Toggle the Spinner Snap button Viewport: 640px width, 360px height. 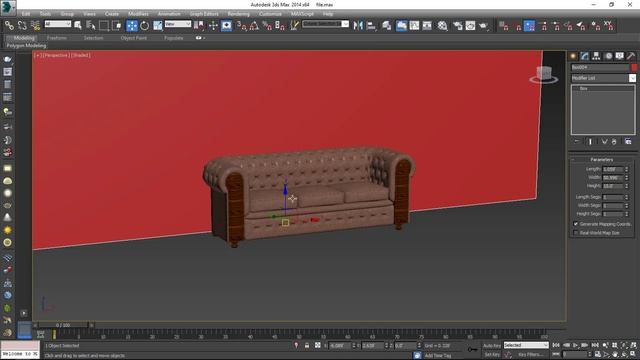(x=280, y=26)
